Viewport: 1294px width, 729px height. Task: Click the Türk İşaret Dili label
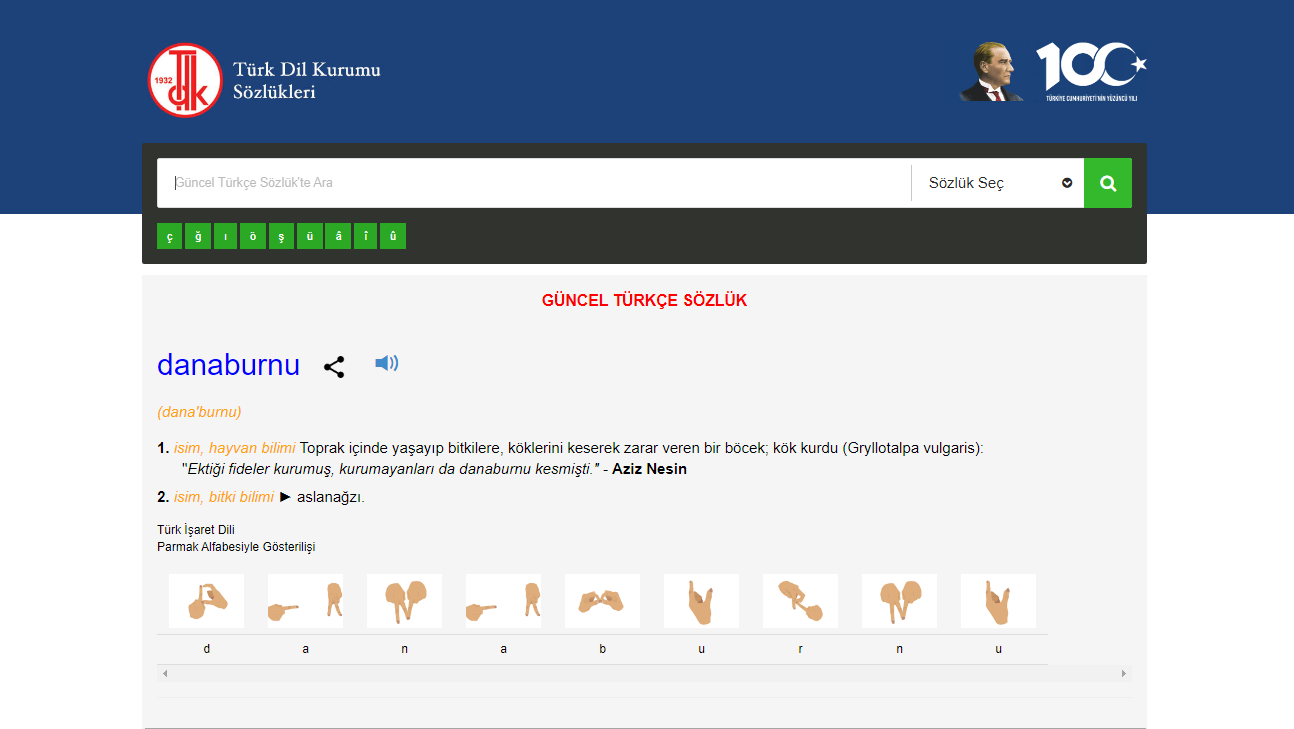click(x=196, y=530)
